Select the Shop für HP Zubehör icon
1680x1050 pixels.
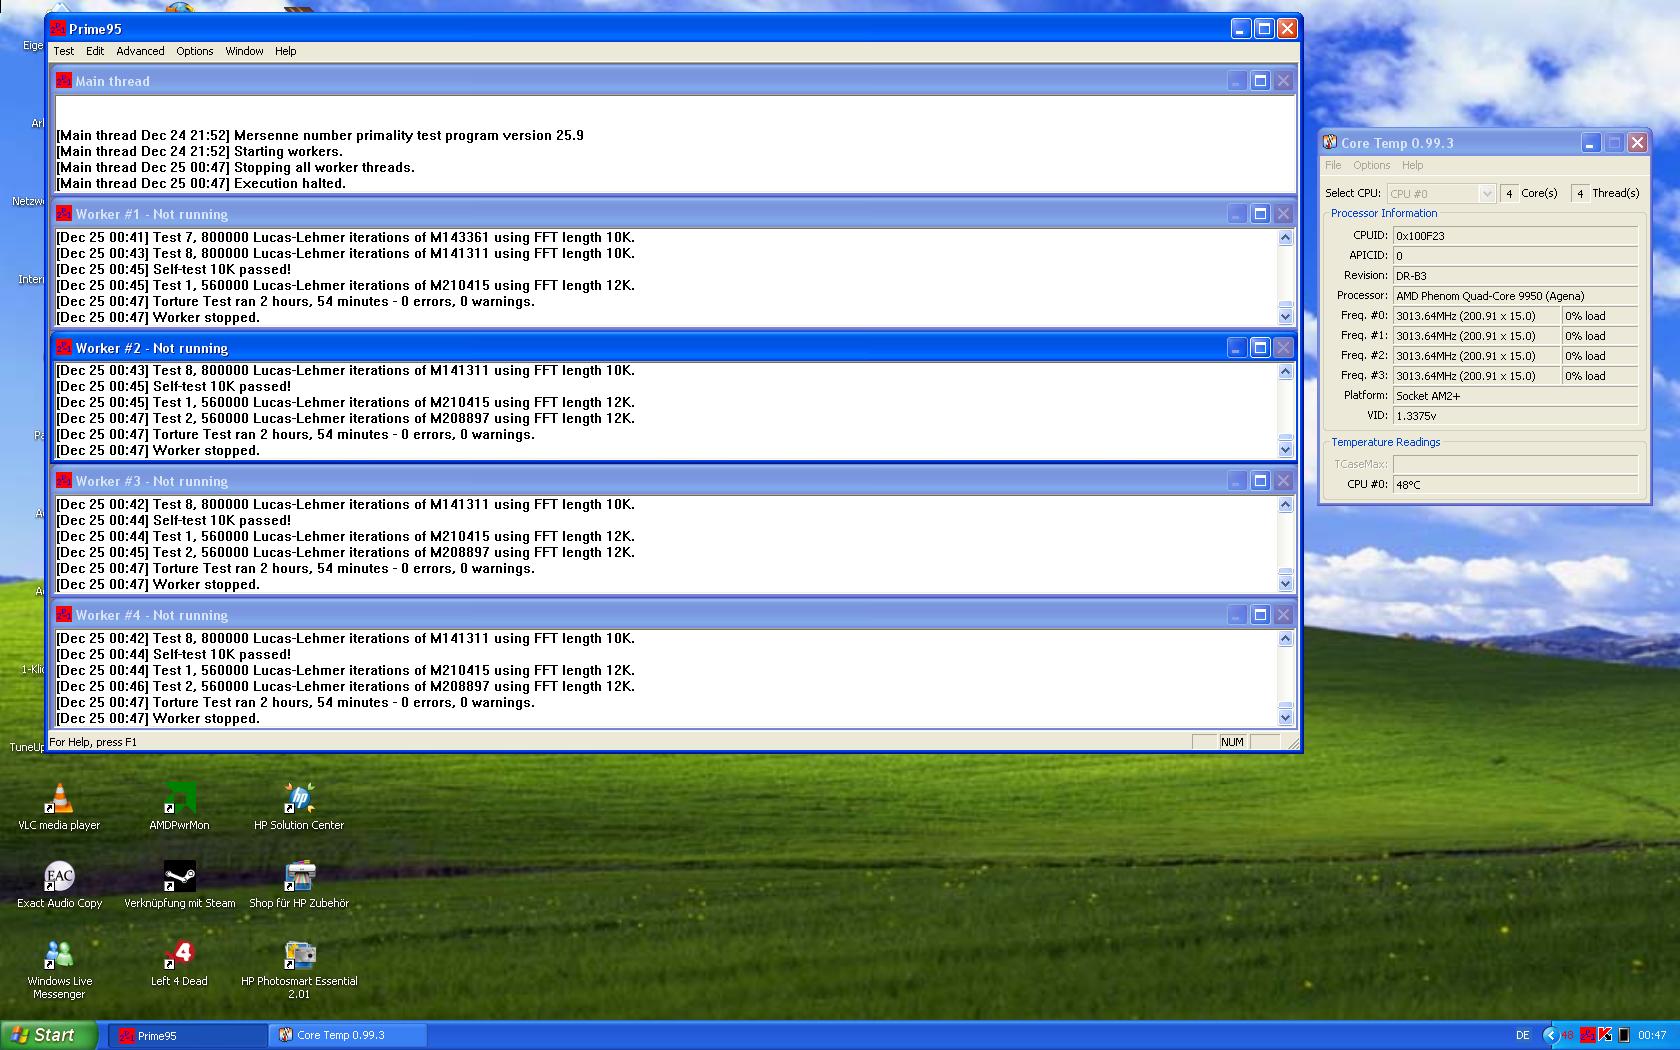[x=299, y=885]
